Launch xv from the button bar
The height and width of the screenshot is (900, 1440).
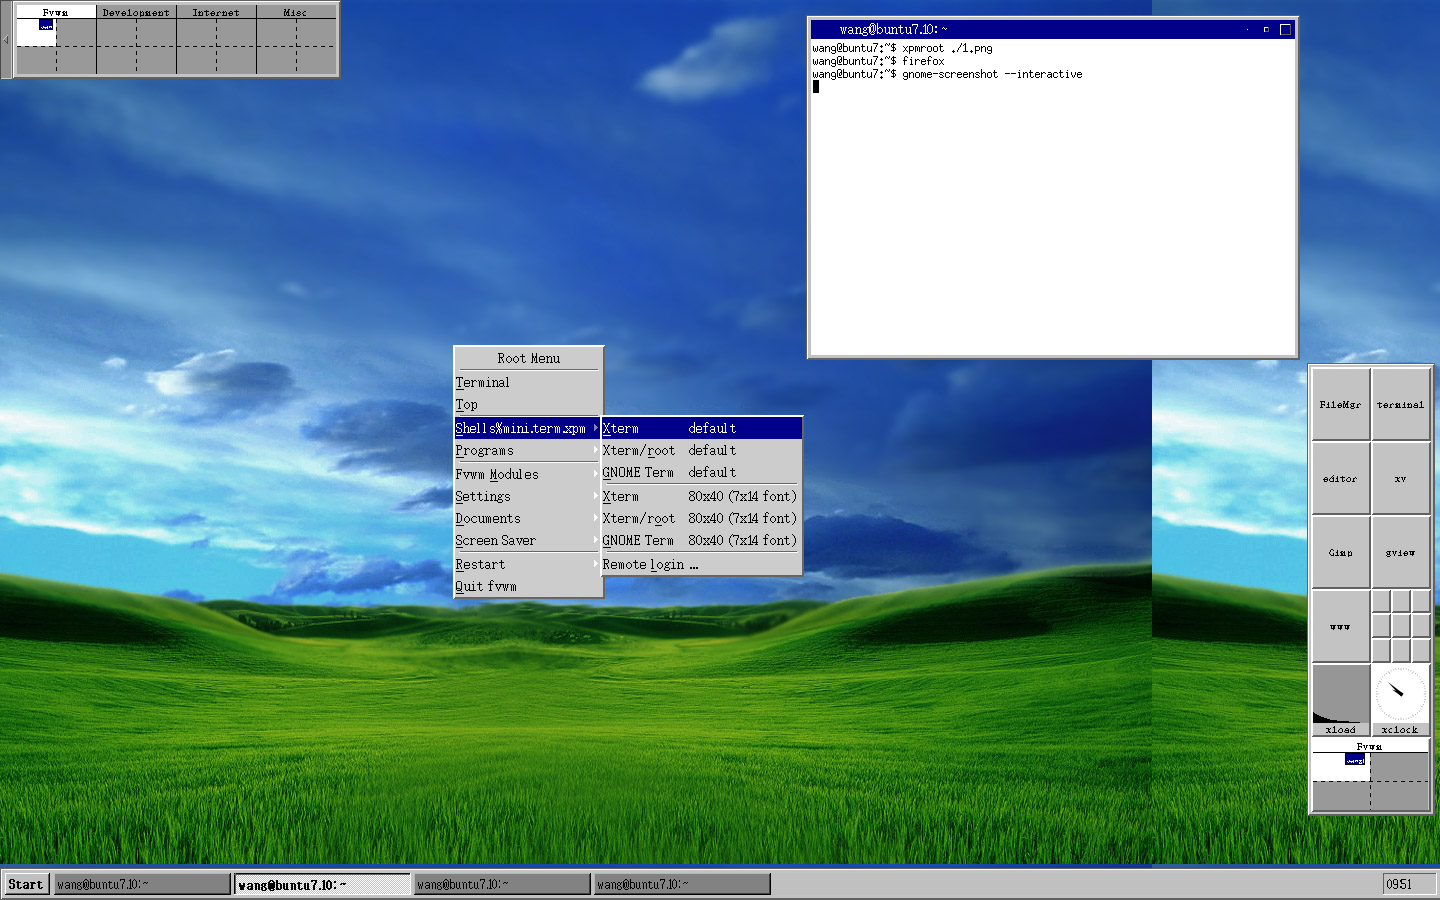(x=1400, y=478)
